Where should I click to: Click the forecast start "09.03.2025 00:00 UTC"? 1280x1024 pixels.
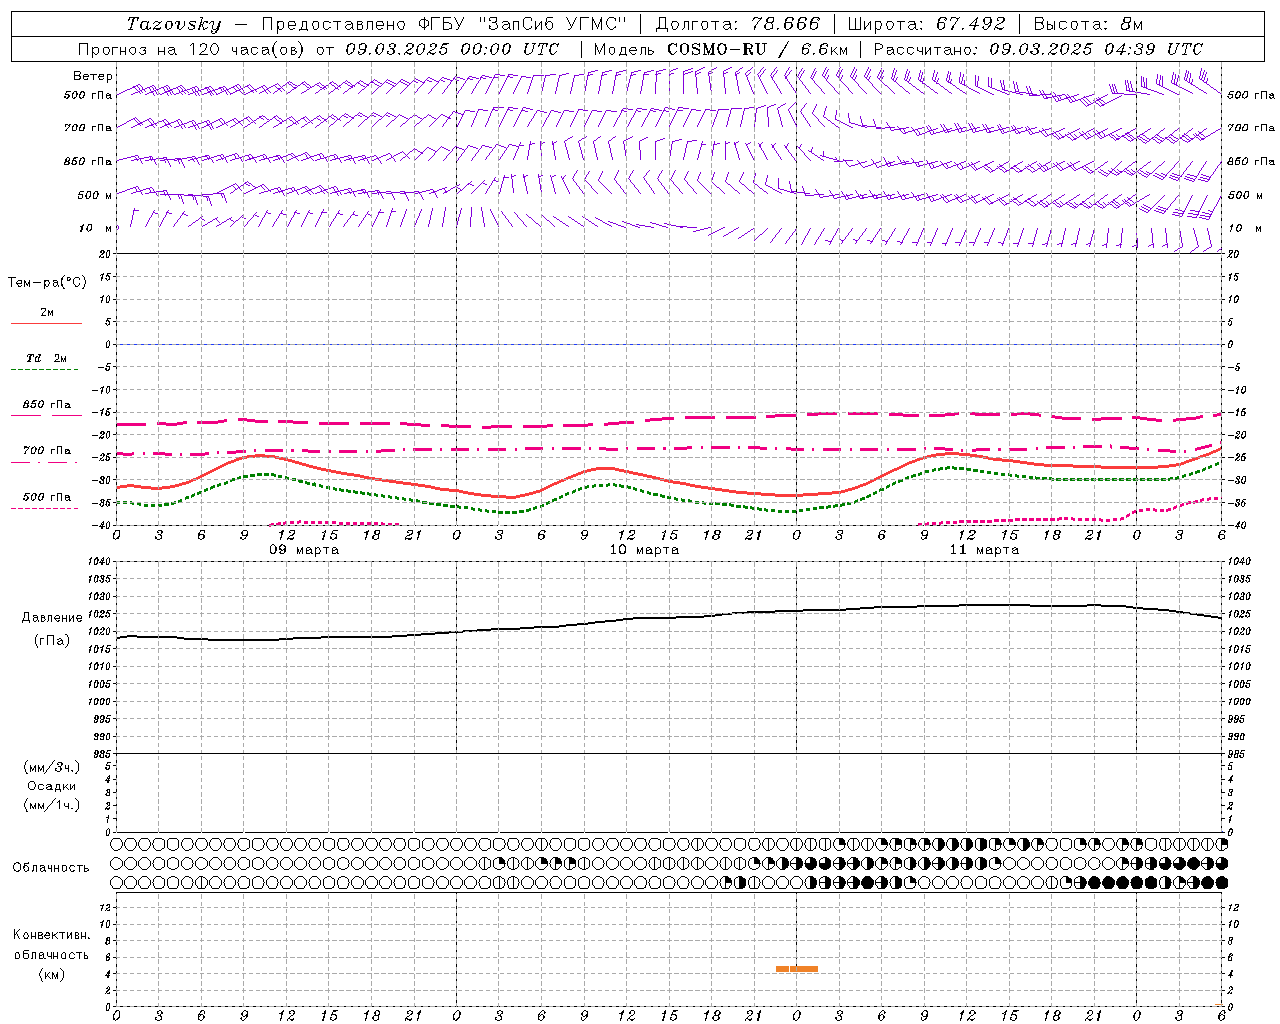[x=452, y=49]
